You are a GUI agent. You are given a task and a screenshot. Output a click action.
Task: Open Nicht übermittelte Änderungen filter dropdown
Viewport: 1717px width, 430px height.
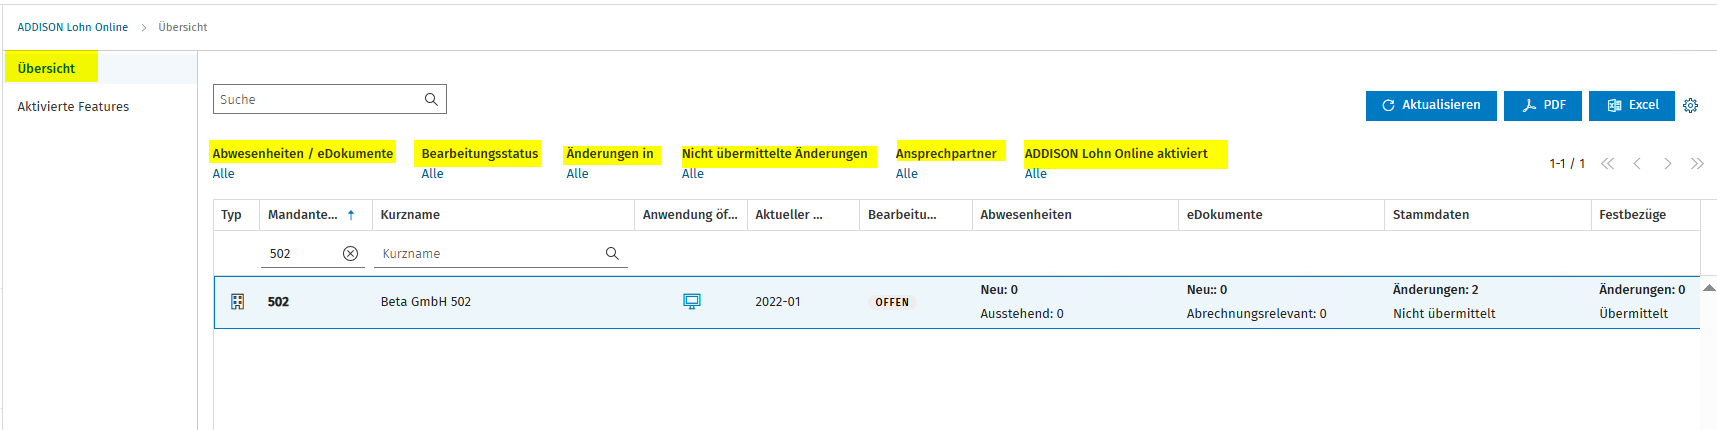[693, 174]
